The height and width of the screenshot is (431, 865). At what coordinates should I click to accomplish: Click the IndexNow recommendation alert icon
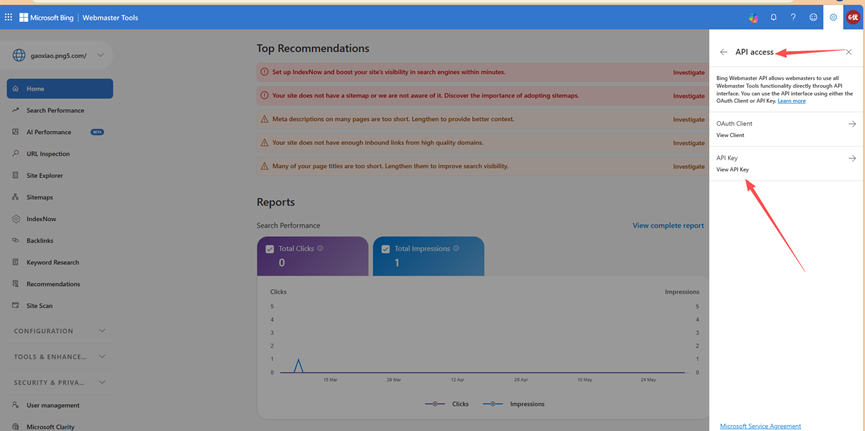[264, 72]
